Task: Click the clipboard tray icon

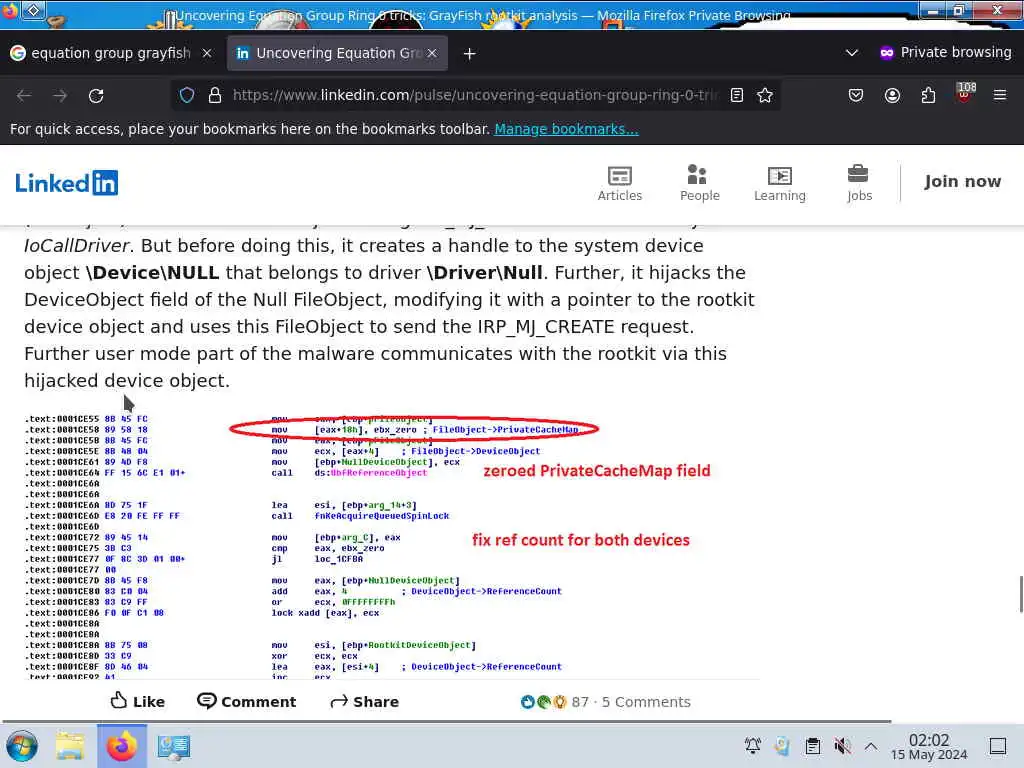Action: (812, 746)
